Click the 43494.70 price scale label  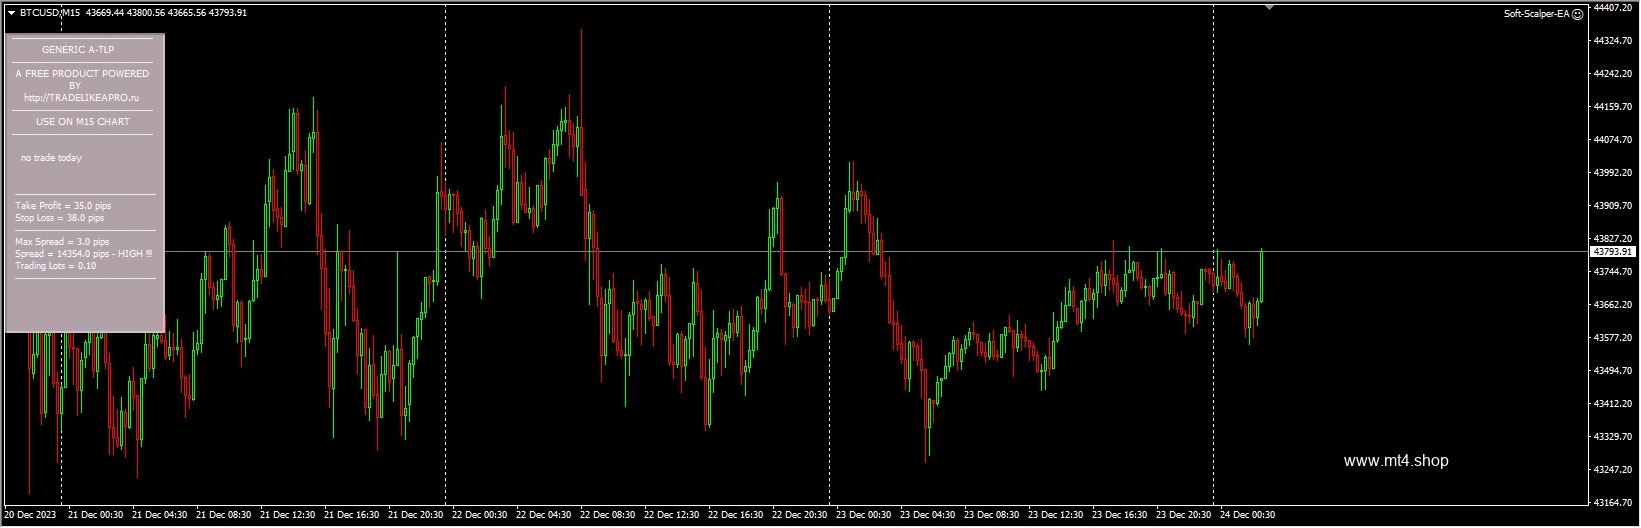[1613, 371]
